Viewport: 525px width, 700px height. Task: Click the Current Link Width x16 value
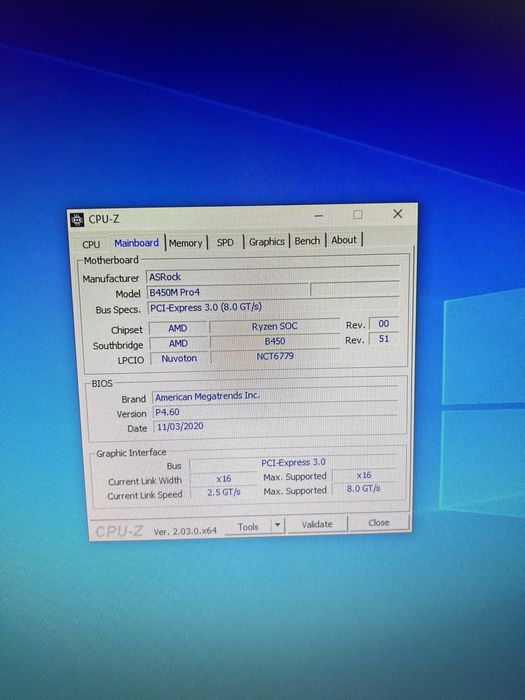pyautogui.click(x=224, y=479)
